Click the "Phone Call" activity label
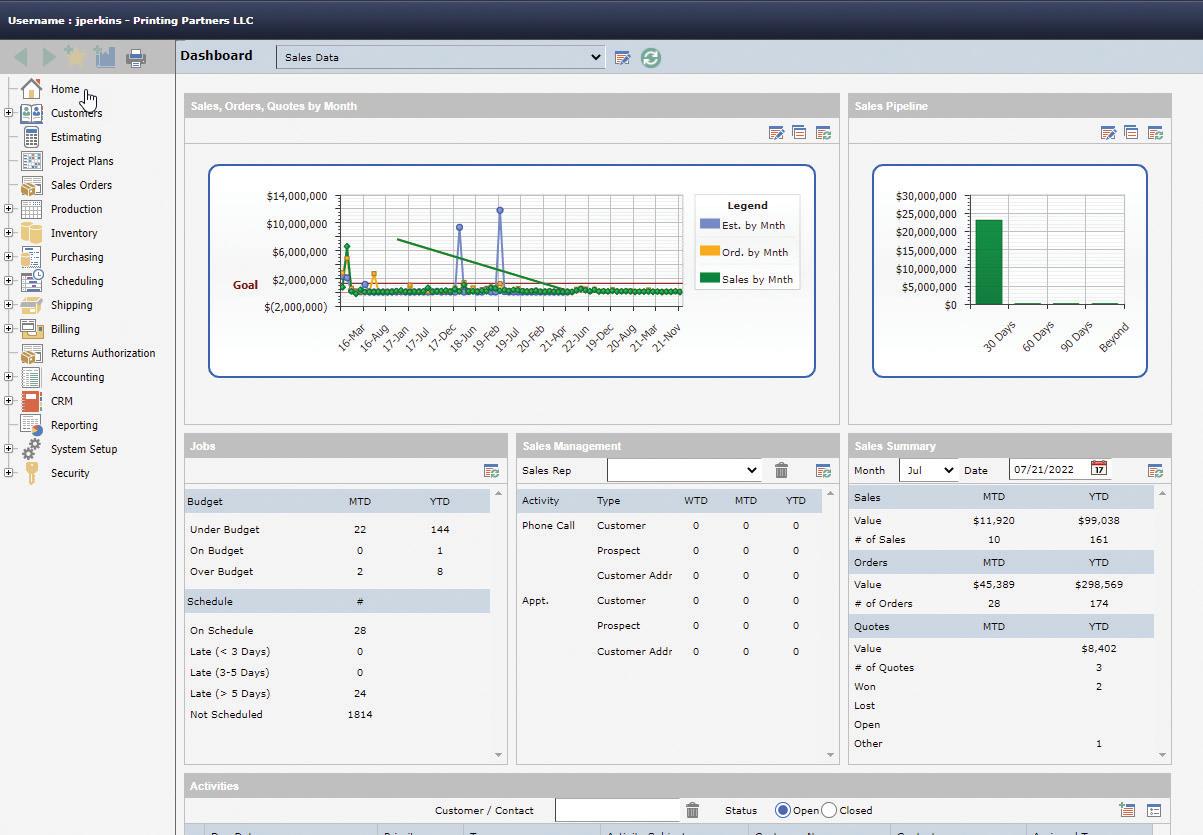 (x=548, y=525)
